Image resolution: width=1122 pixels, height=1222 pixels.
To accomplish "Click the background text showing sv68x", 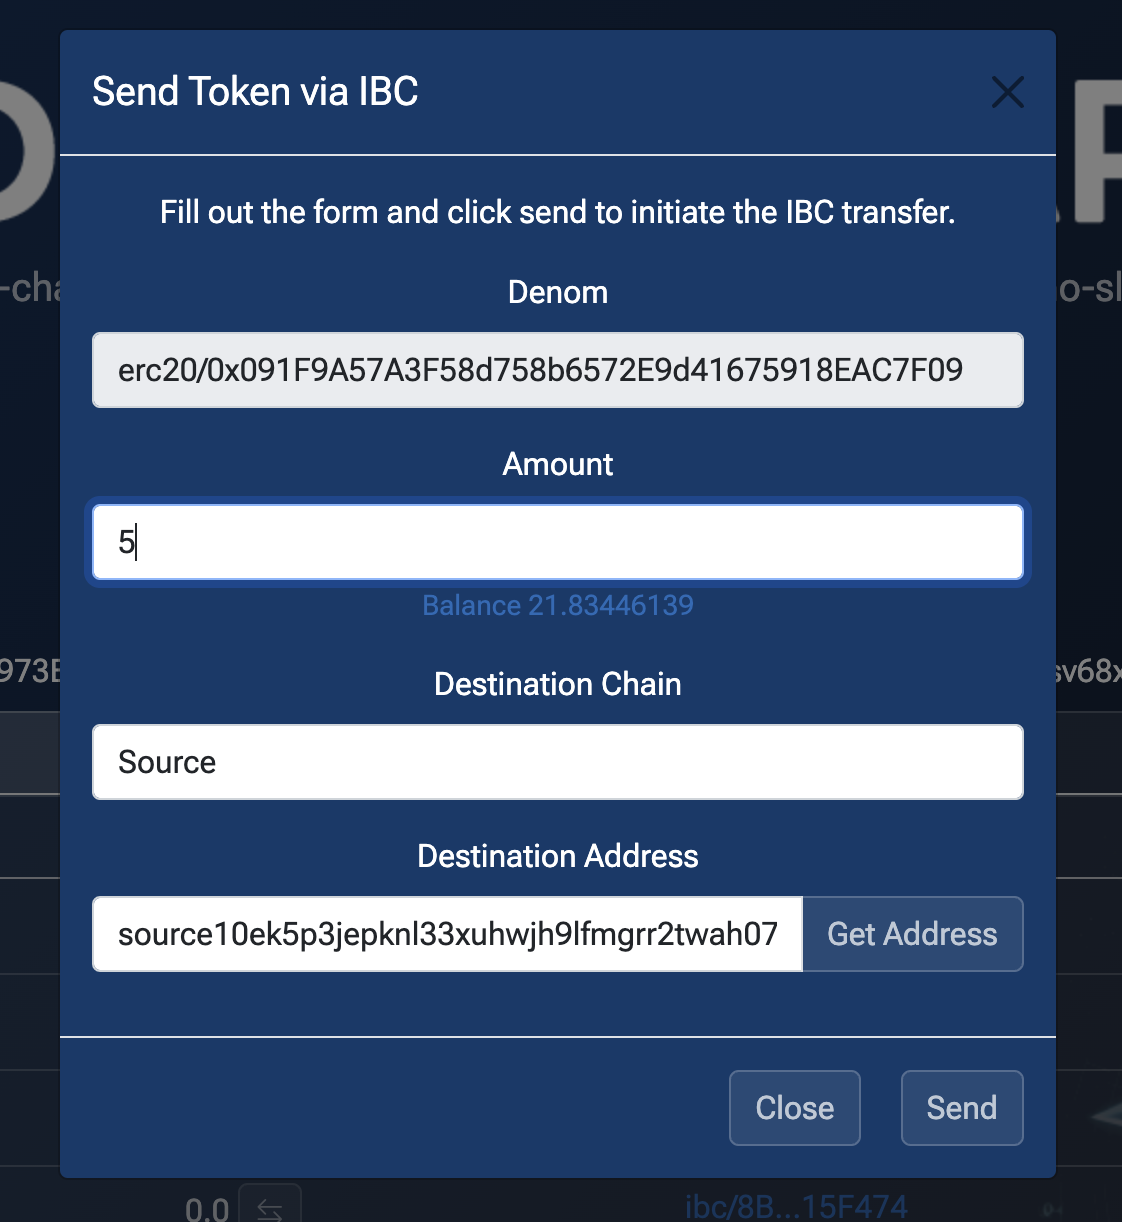I will [1088, 670].
